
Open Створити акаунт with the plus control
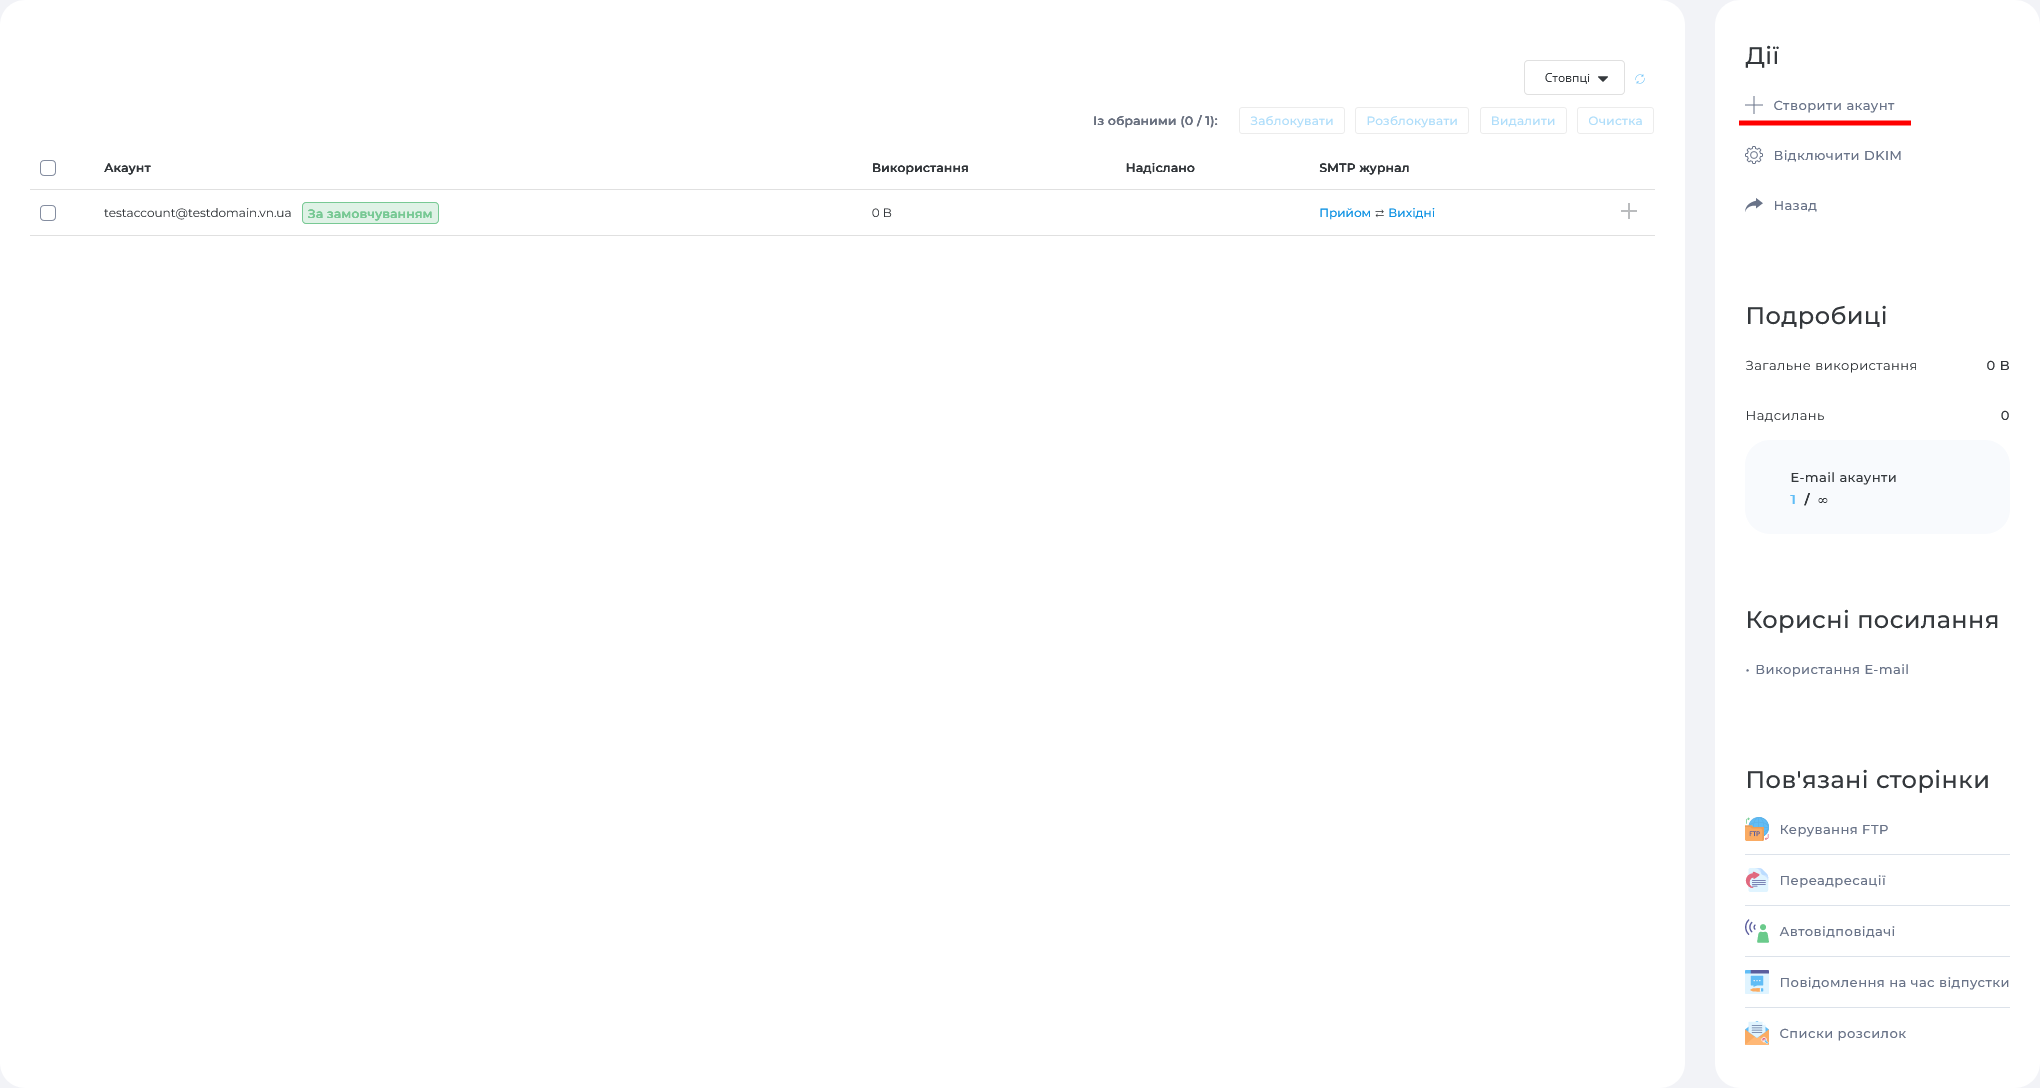tap(1753, 105)
